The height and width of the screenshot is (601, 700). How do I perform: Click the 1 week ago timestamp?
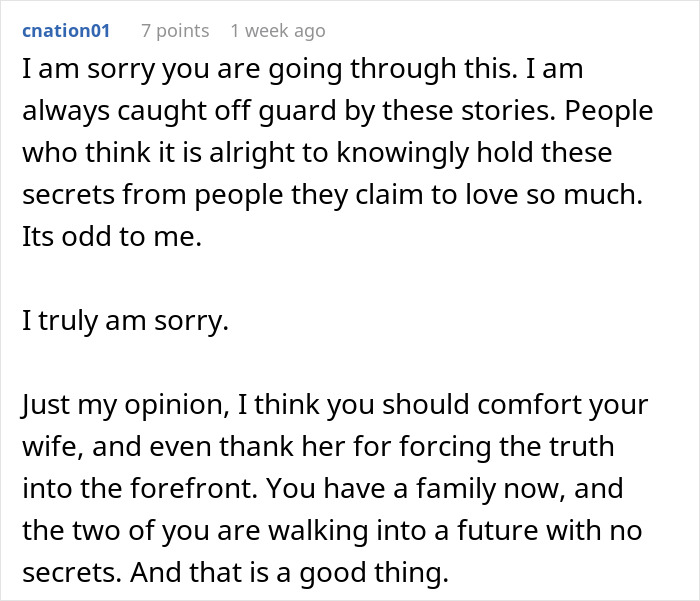click(x=278, y=31)
